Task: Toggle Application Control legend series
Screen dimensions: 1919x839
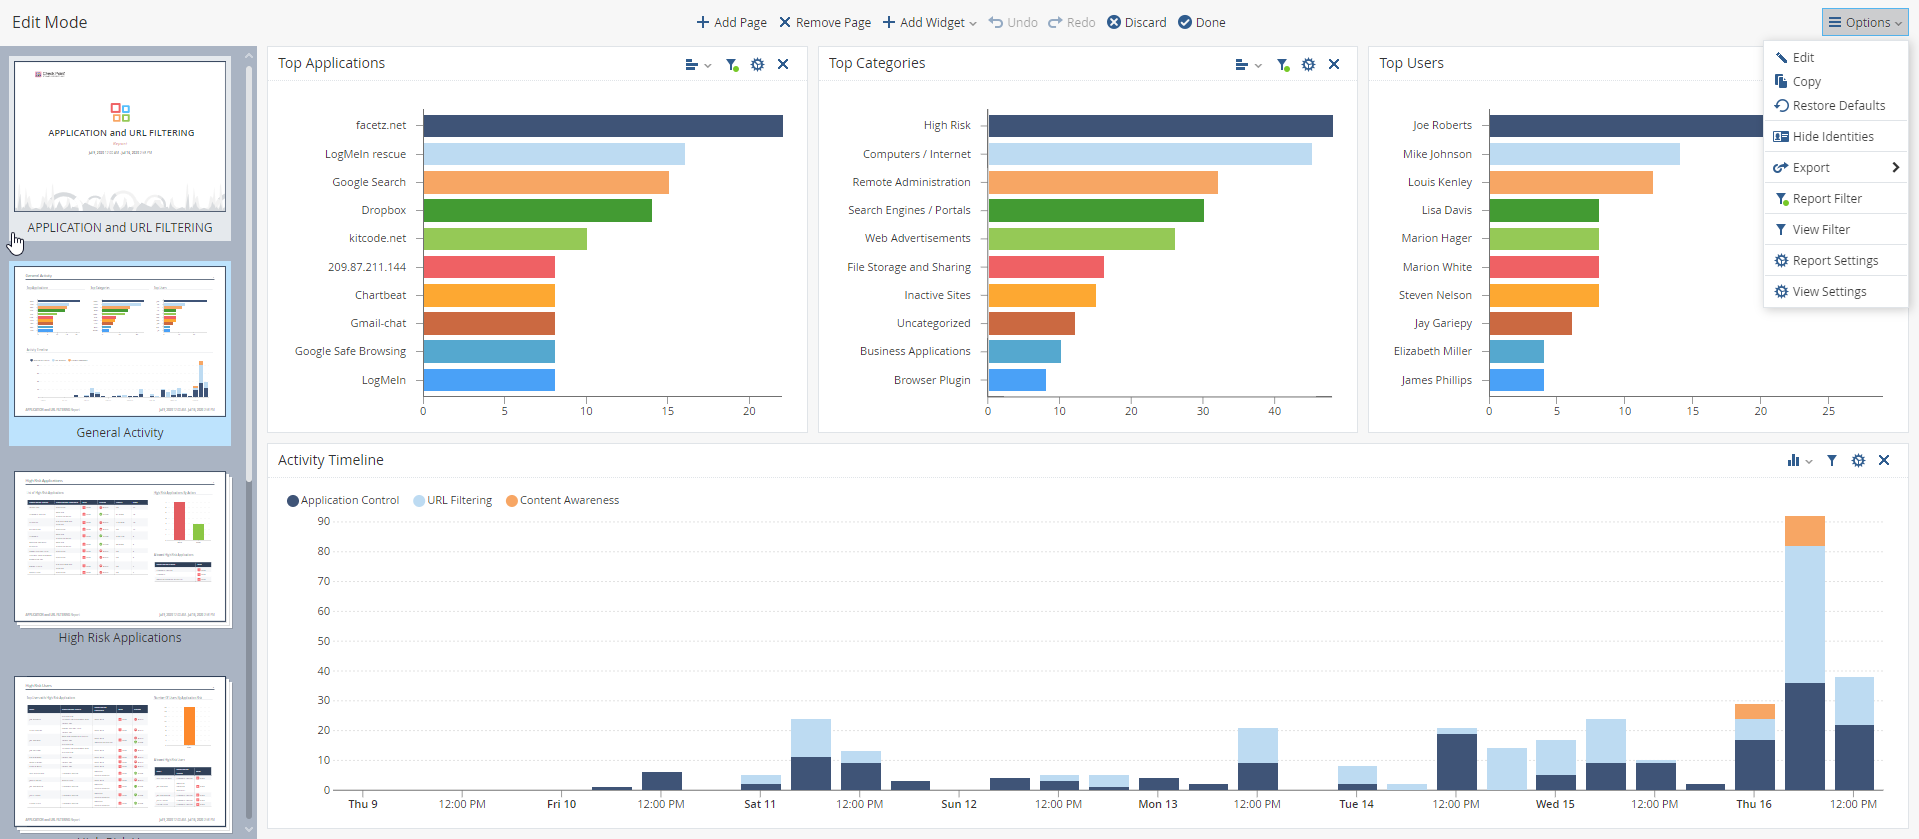Action: (343, 501)
